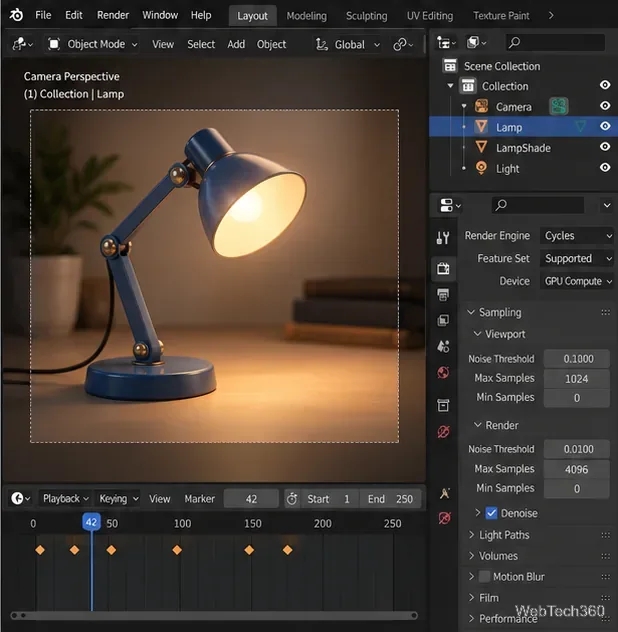Switch to the Modeling workspace tab
The image size is (618, 632).
306,16
